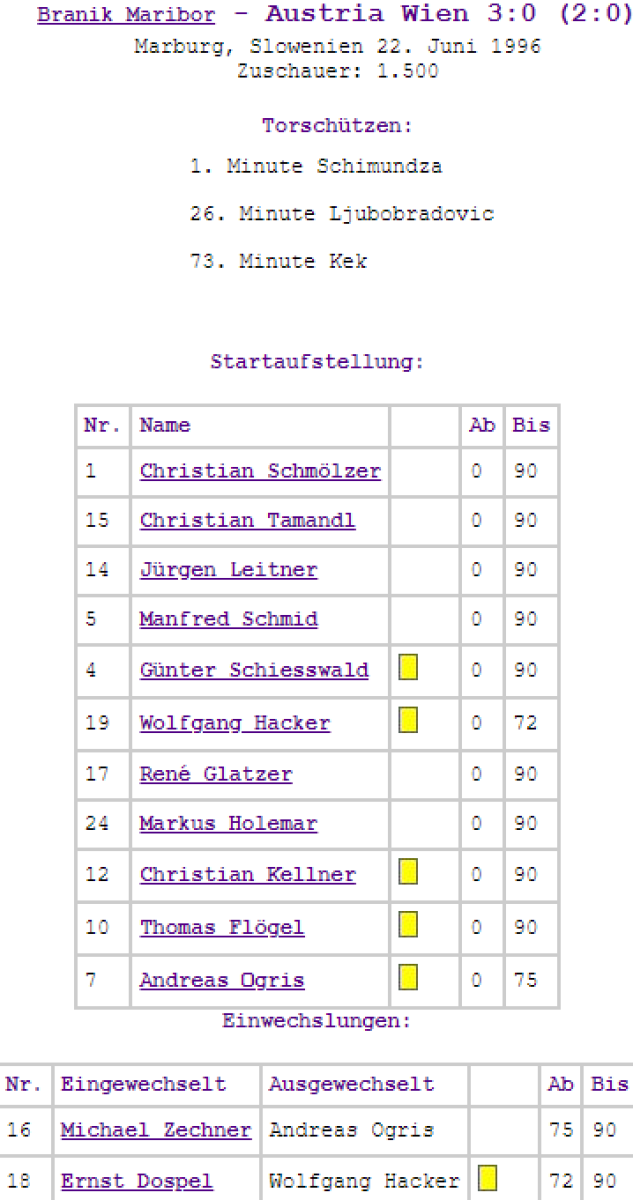This screenshot has width=633, height=1200.
Task: Open Christian Schmölzer's player page
Action: (x=260, y=471)
